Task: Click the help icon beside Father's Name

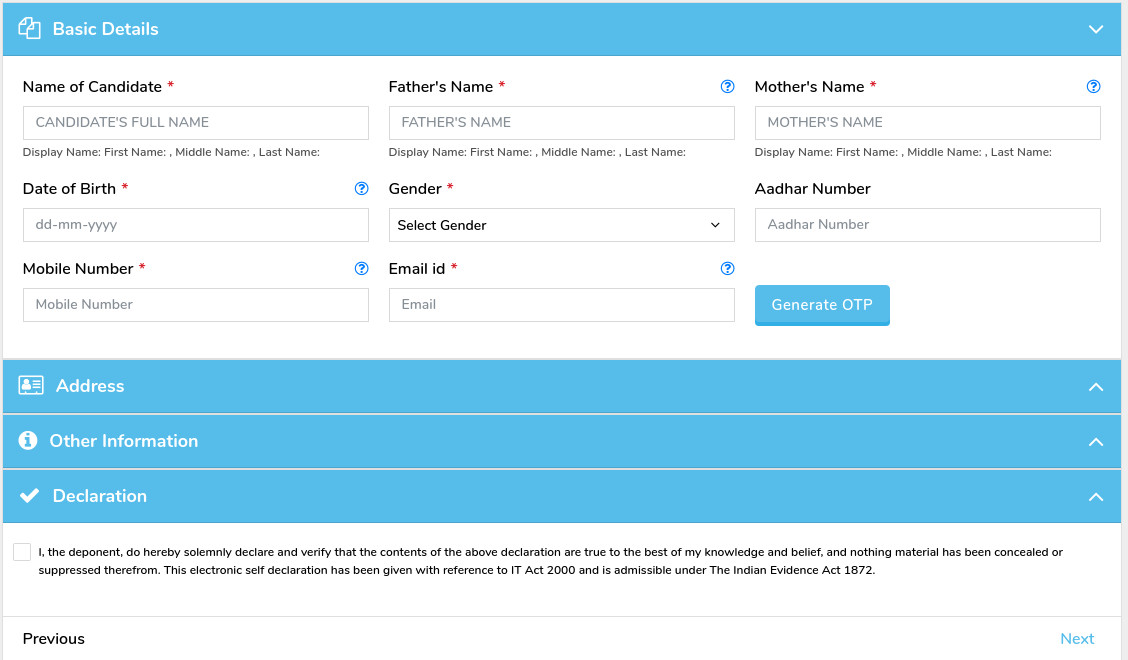Action: click(727, 87)
